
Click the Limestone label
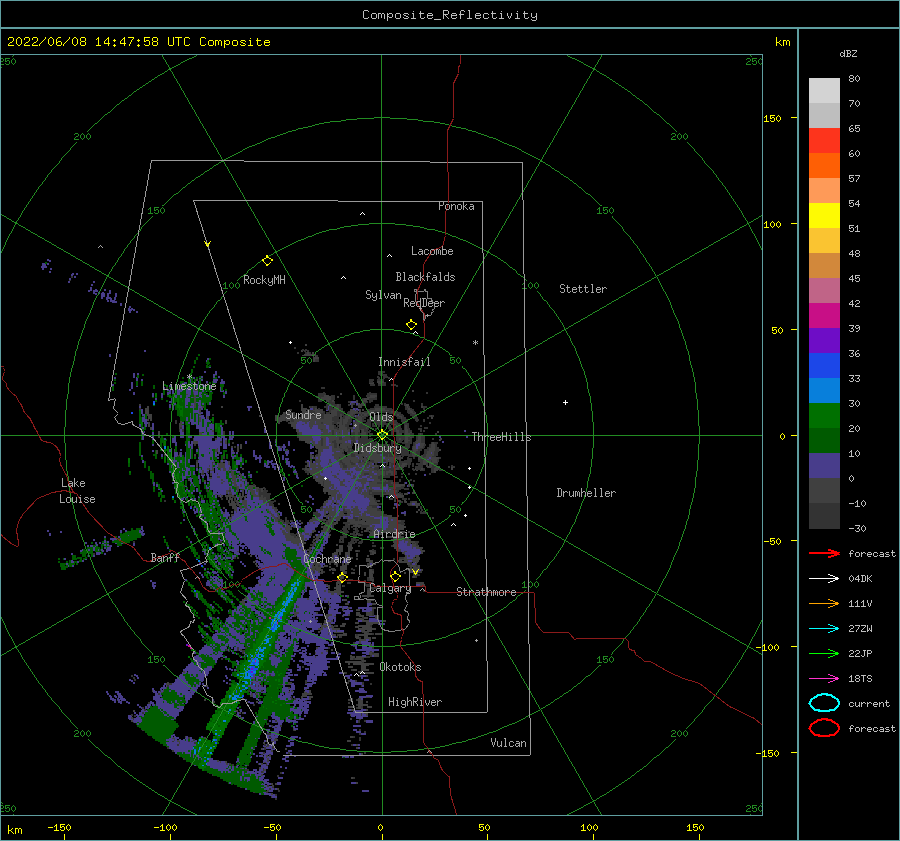[x=189, y=386]
